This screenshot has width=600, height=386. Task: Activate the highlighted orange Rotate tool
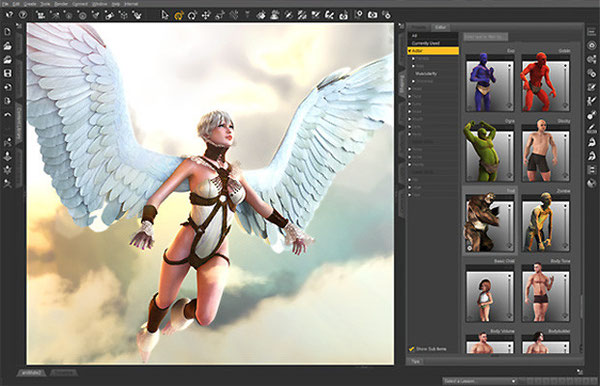tap(179, 15)
